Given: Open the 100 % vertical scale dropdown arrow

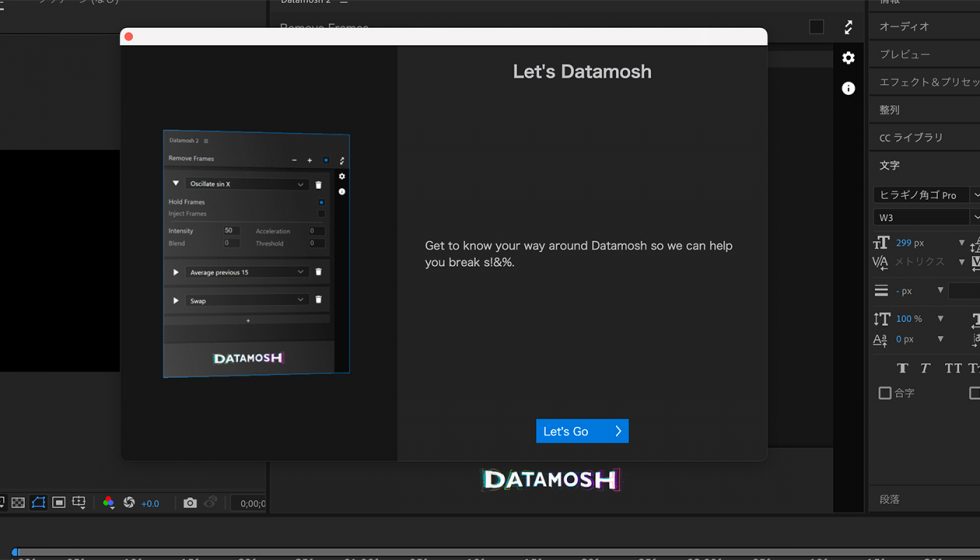Looking at the screenshot, I should coord(940,319).
